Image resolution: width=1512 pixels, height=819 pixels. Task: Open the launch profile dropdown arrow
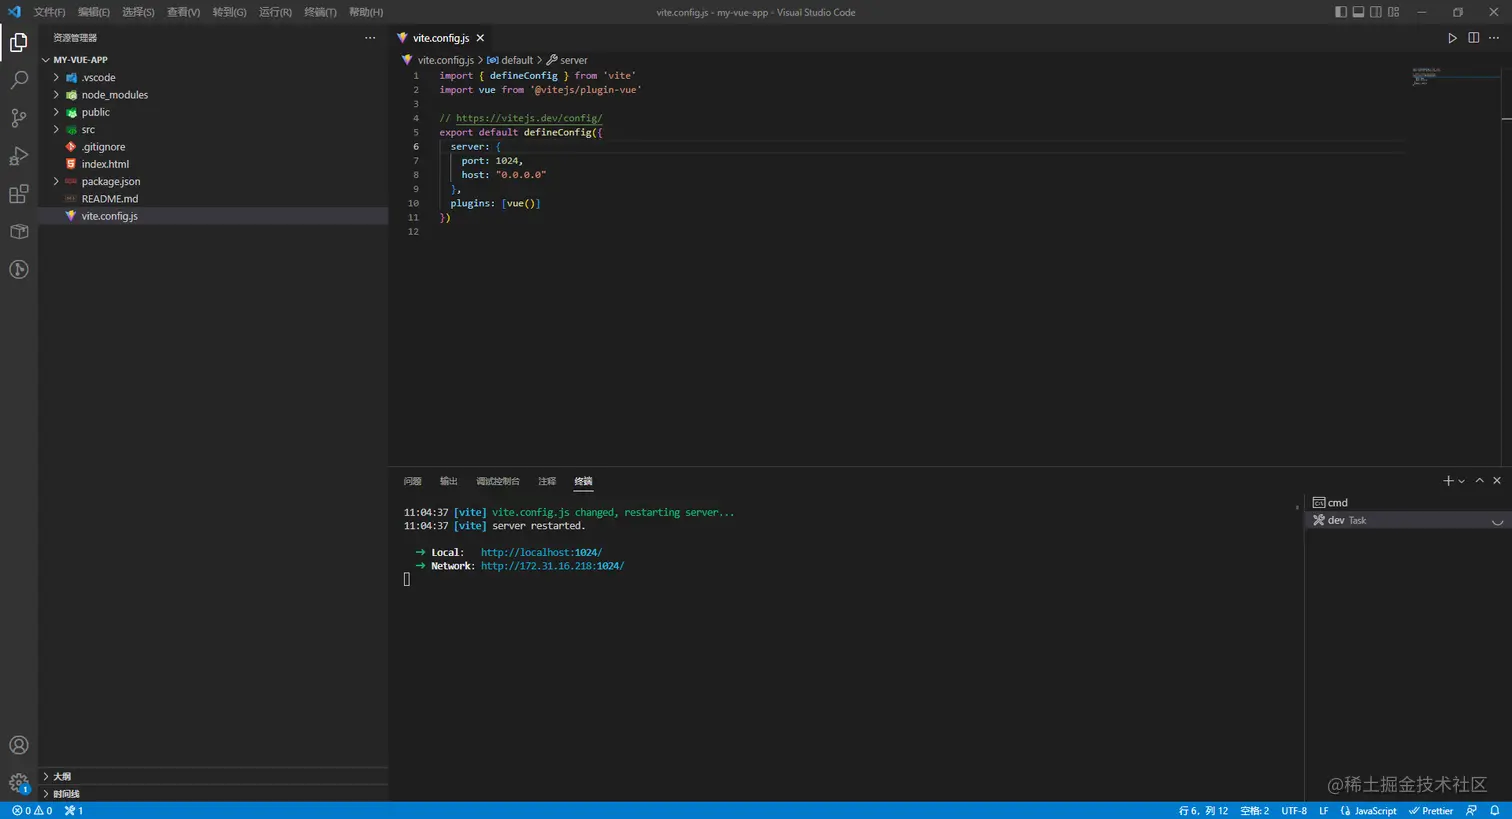[x=1462, y=481]
